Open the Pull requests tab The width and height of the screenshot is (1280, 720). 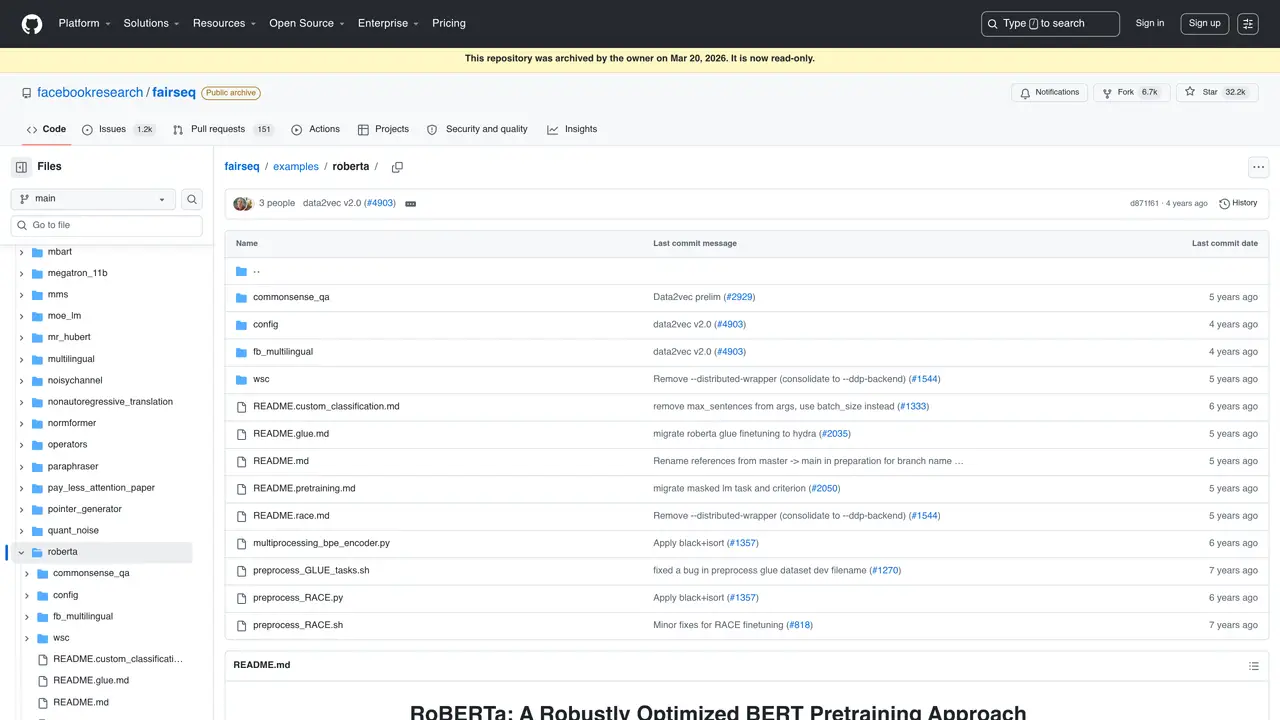pos(222,129)
